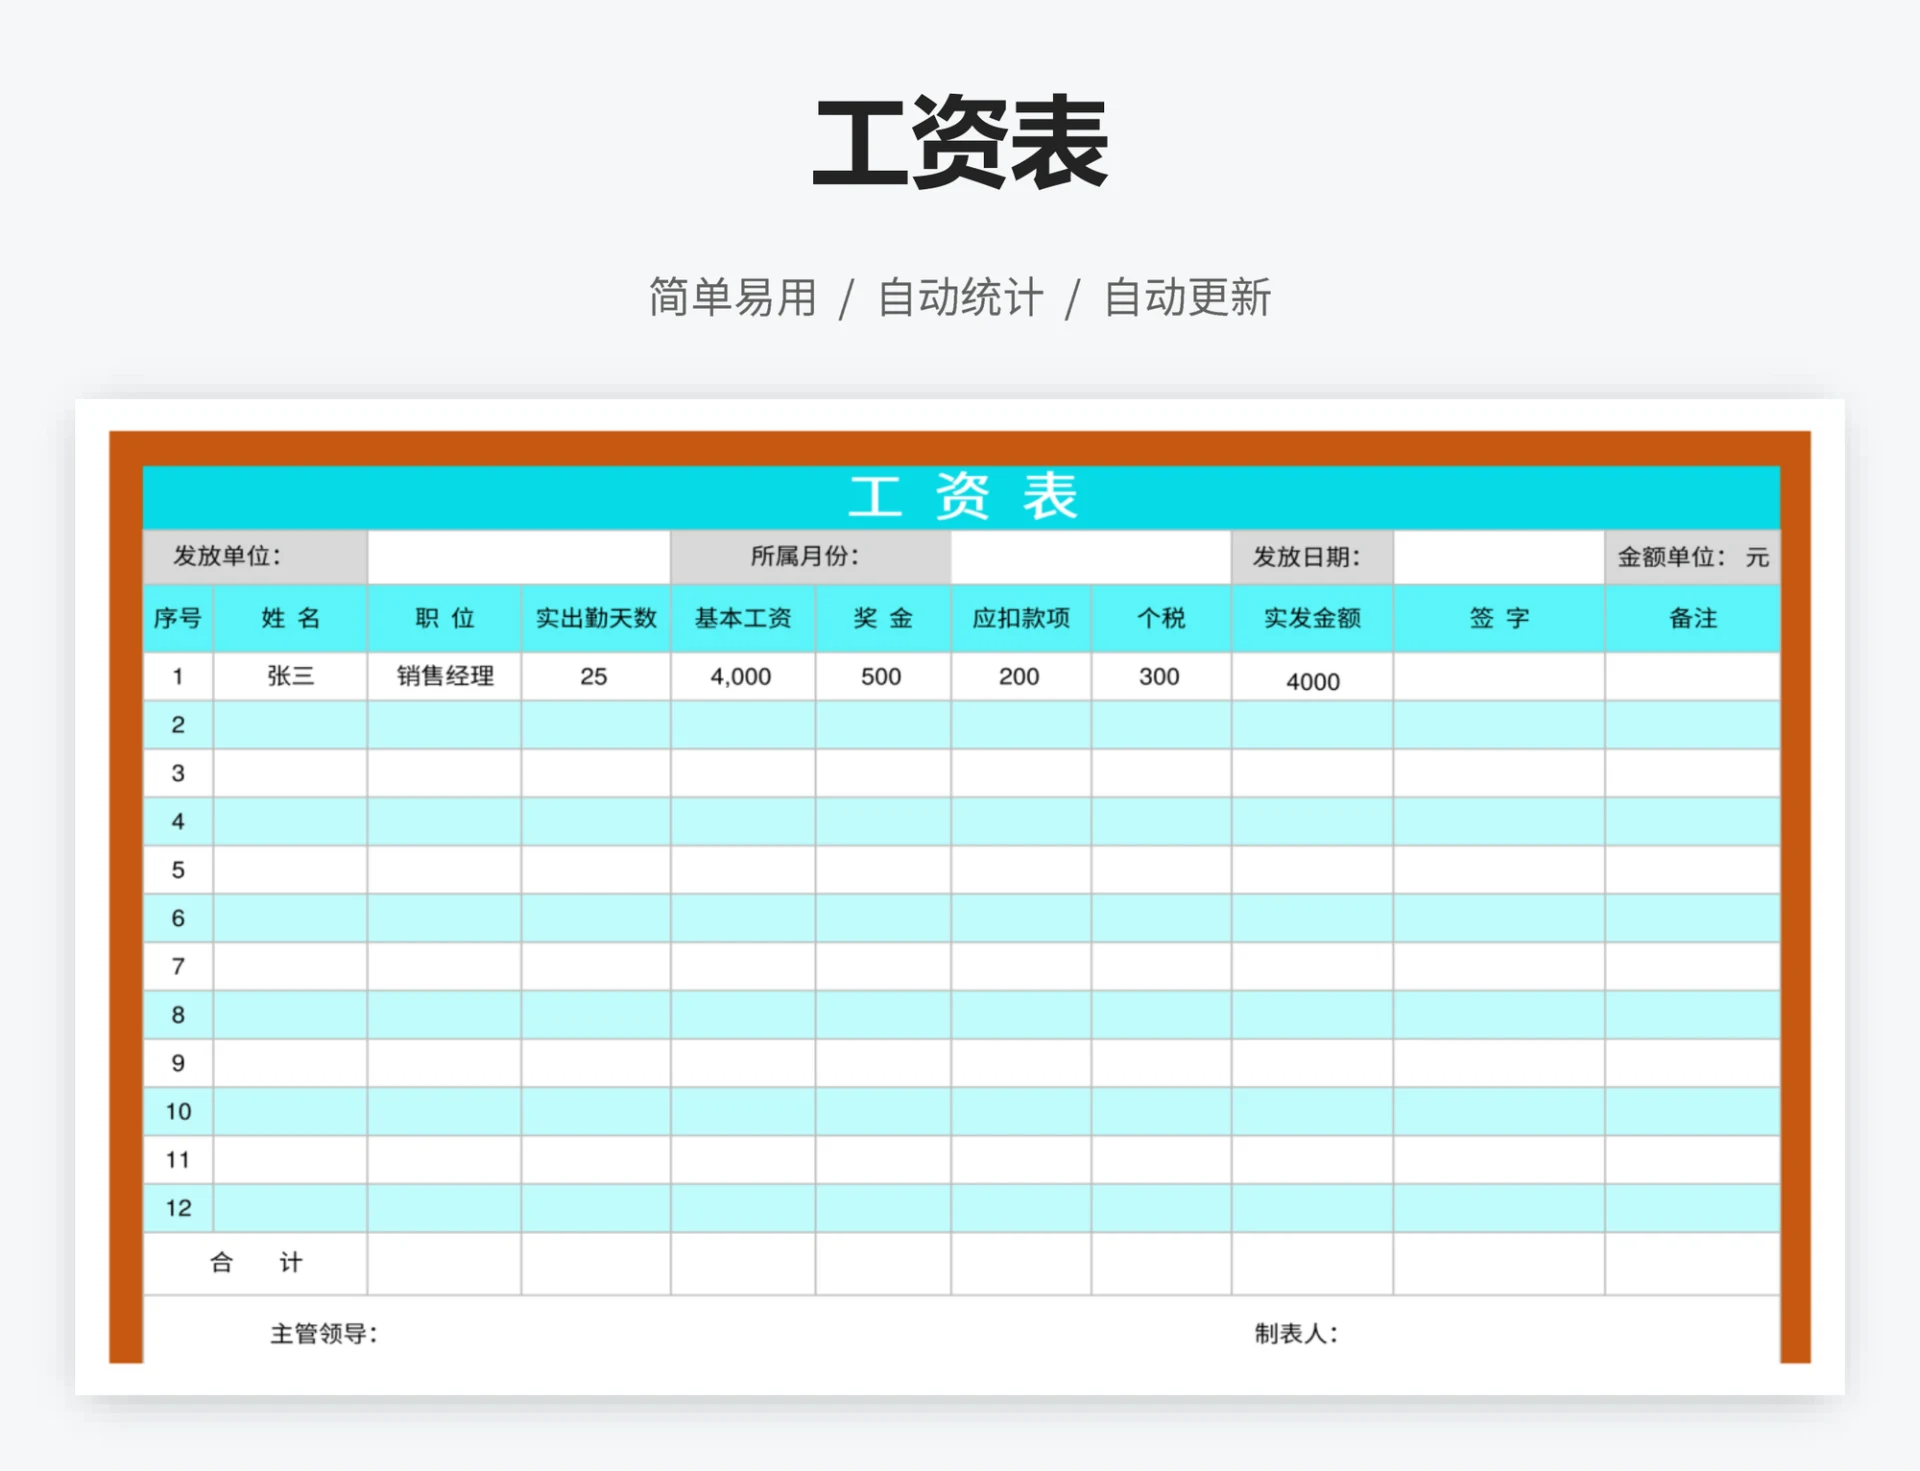Select the 工 资 表 table title bar
This screenshot has width=1920, height=1471.
click(962, 496)
